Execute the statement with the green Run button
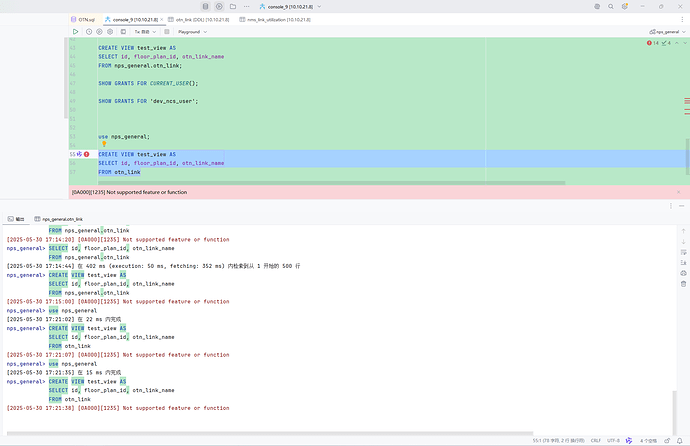The image size is (690, 446). coord(75,32)
